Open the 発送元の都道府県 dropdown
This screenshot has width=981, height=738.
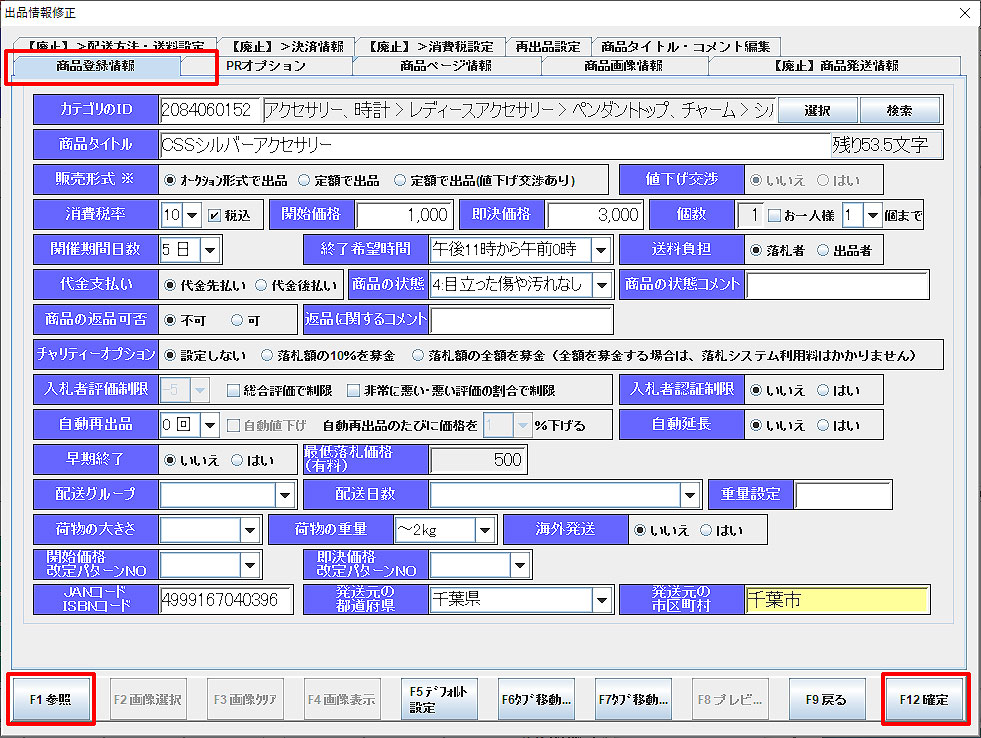pos(601,600)
